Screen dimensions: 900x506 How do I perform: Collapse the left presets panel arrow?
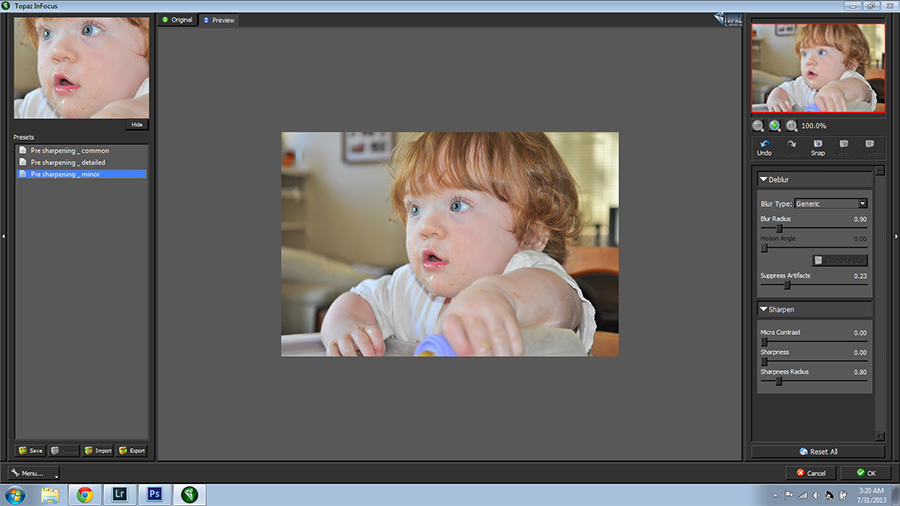pos(4,236)
